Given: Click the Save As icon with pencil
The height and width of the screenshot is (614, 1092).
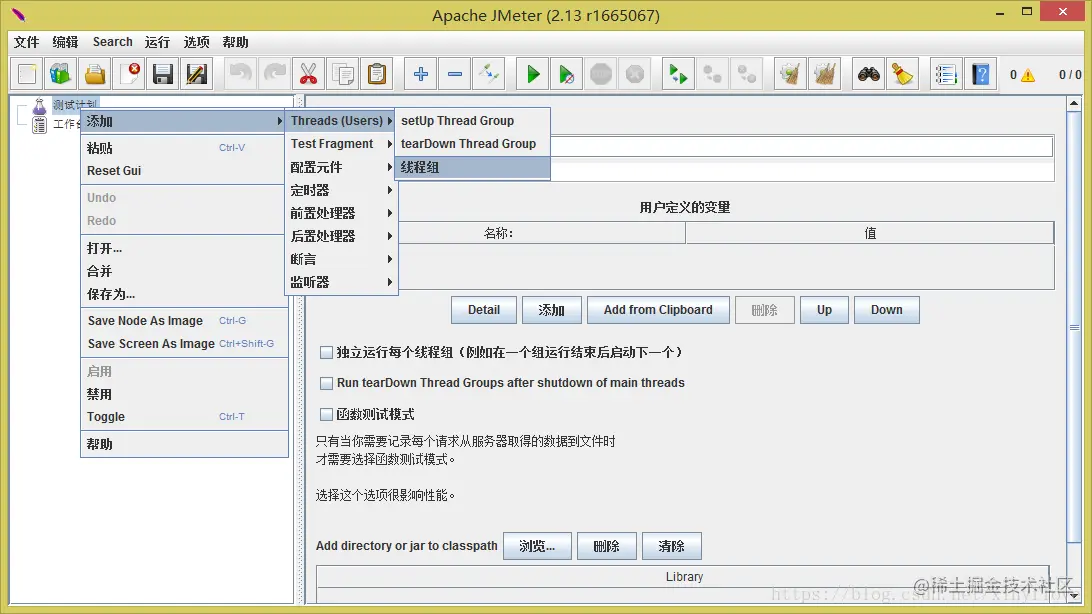Looking at the screenshot, I should click(197, 74).
